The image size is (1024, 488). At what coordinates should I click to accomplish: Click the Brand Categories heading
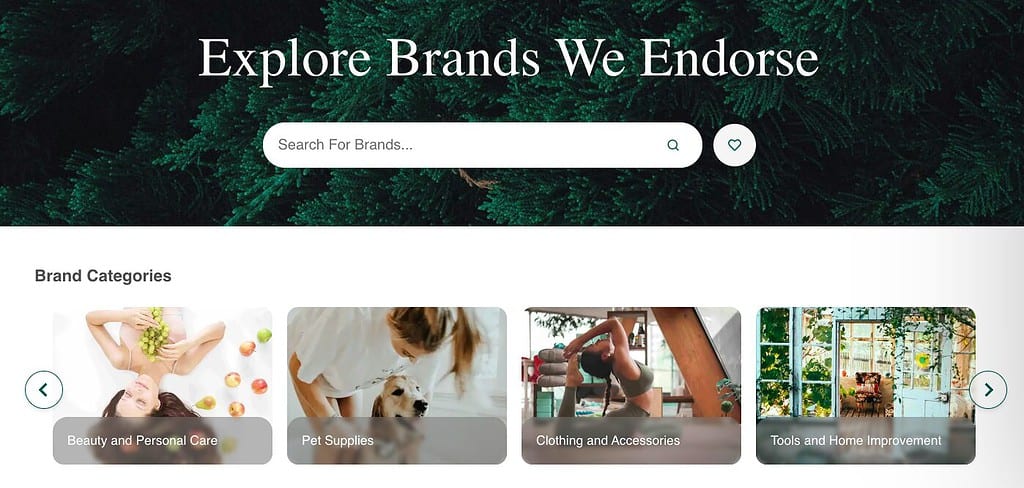(103, 276)
